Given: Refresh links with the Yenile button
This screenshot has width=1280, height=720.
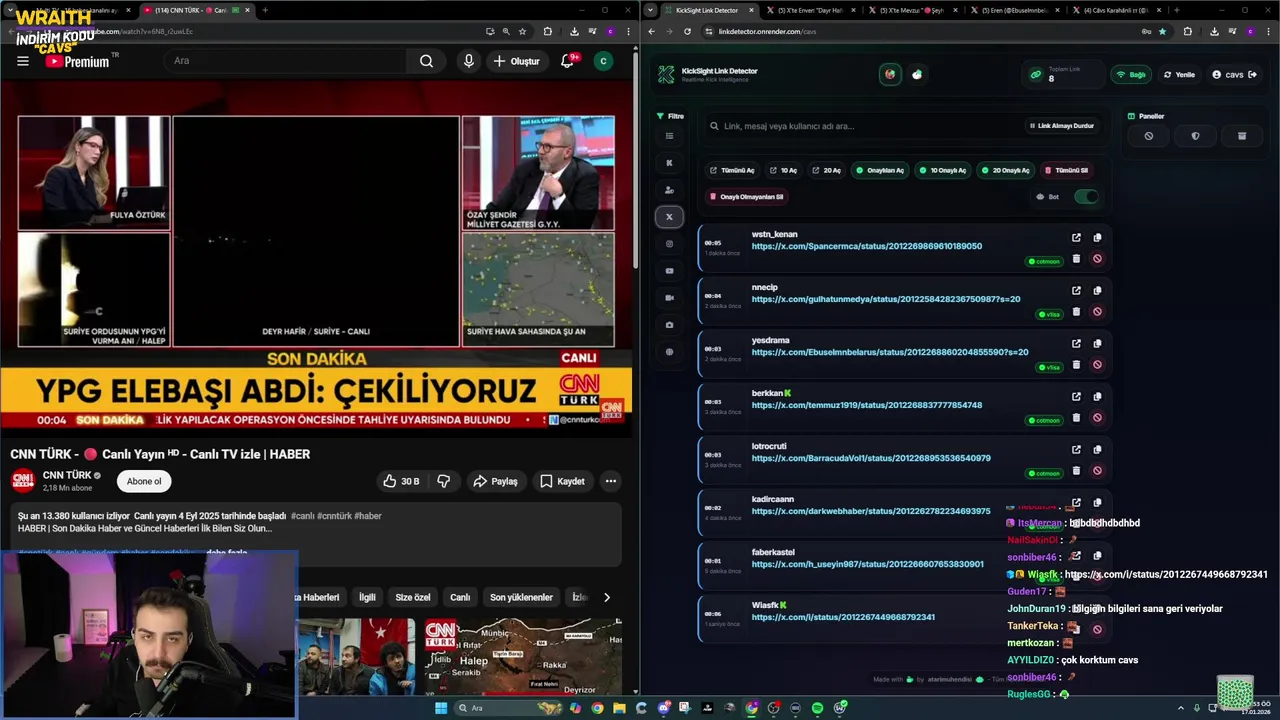Looking at the screenshot, I should [1179, 75].
